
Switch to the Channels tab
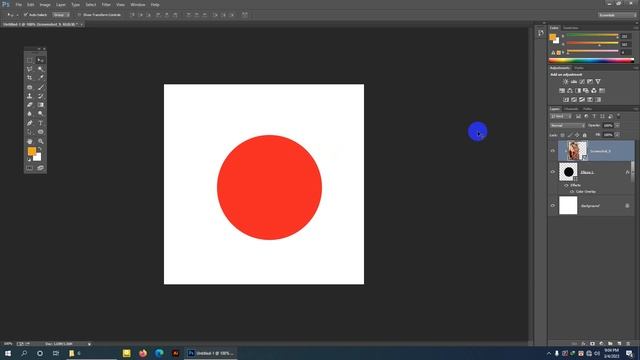[x=571, y=109]
